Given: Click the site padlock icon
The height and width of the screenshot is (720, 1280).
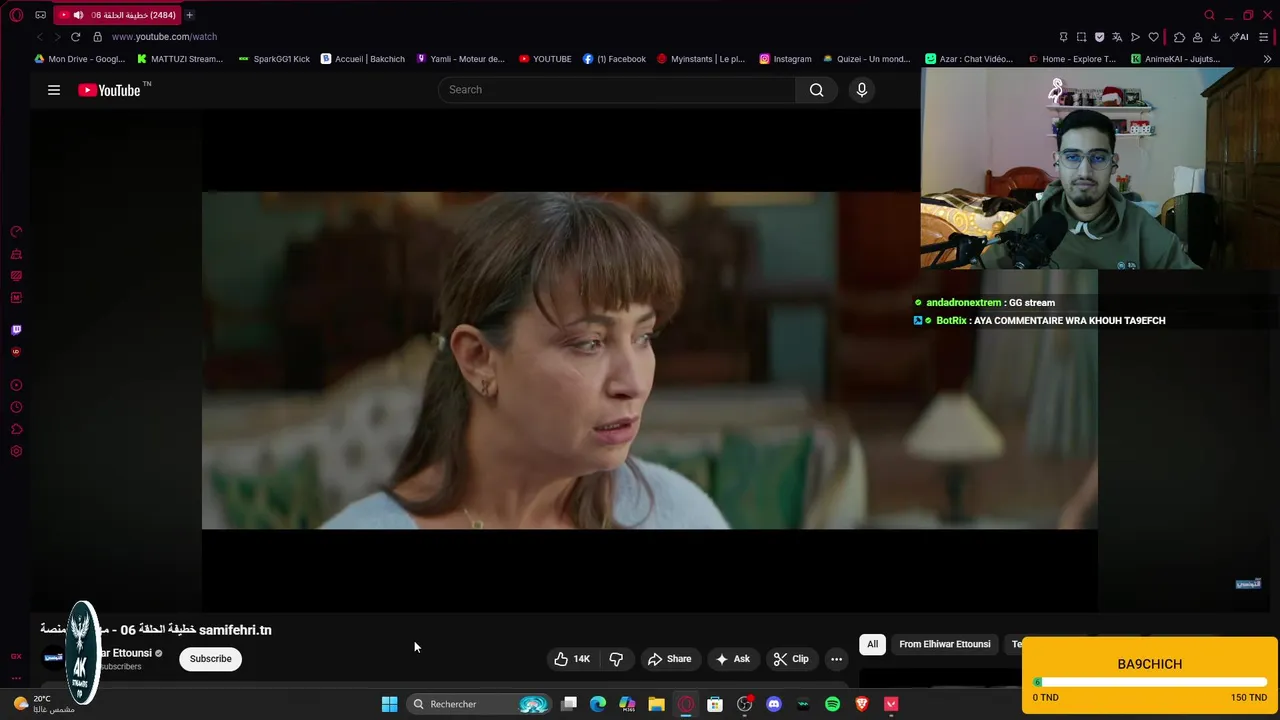Looking at the screenshot, I should point(97,37).
